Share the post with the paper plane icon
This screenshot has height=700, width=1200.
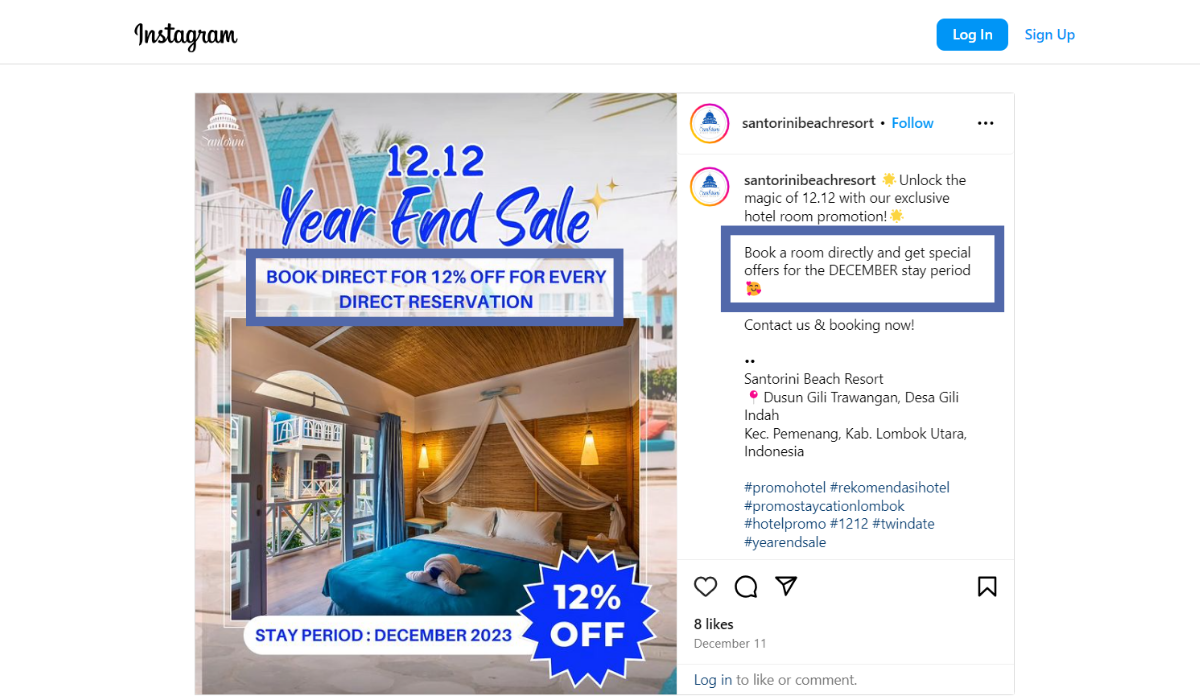pyautogui.click(x=786, y=586)
